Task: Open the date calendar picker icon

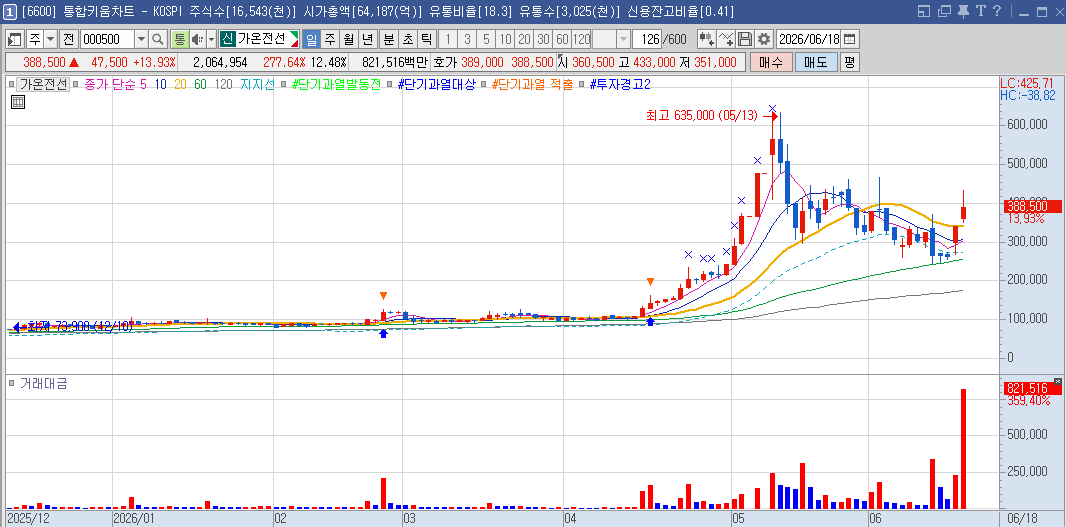Action: coord(850,39)
